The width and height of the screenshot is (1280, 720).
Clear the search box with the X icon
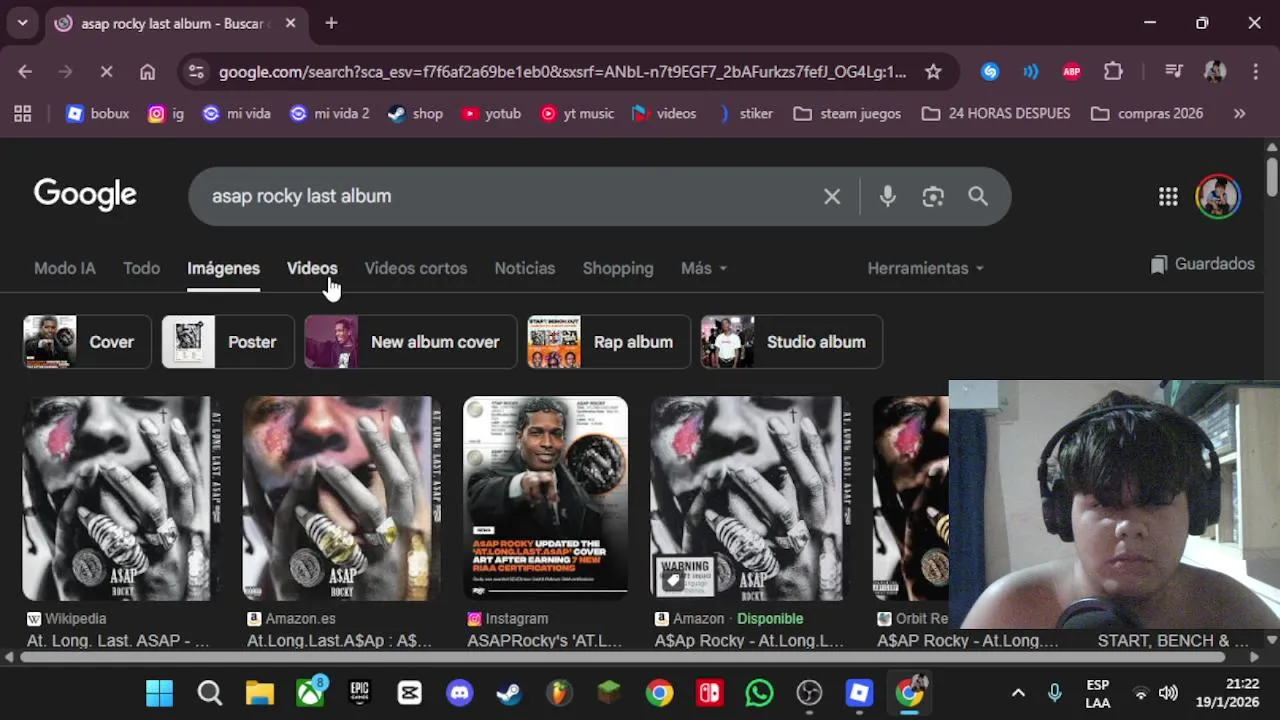click(832, 197)
